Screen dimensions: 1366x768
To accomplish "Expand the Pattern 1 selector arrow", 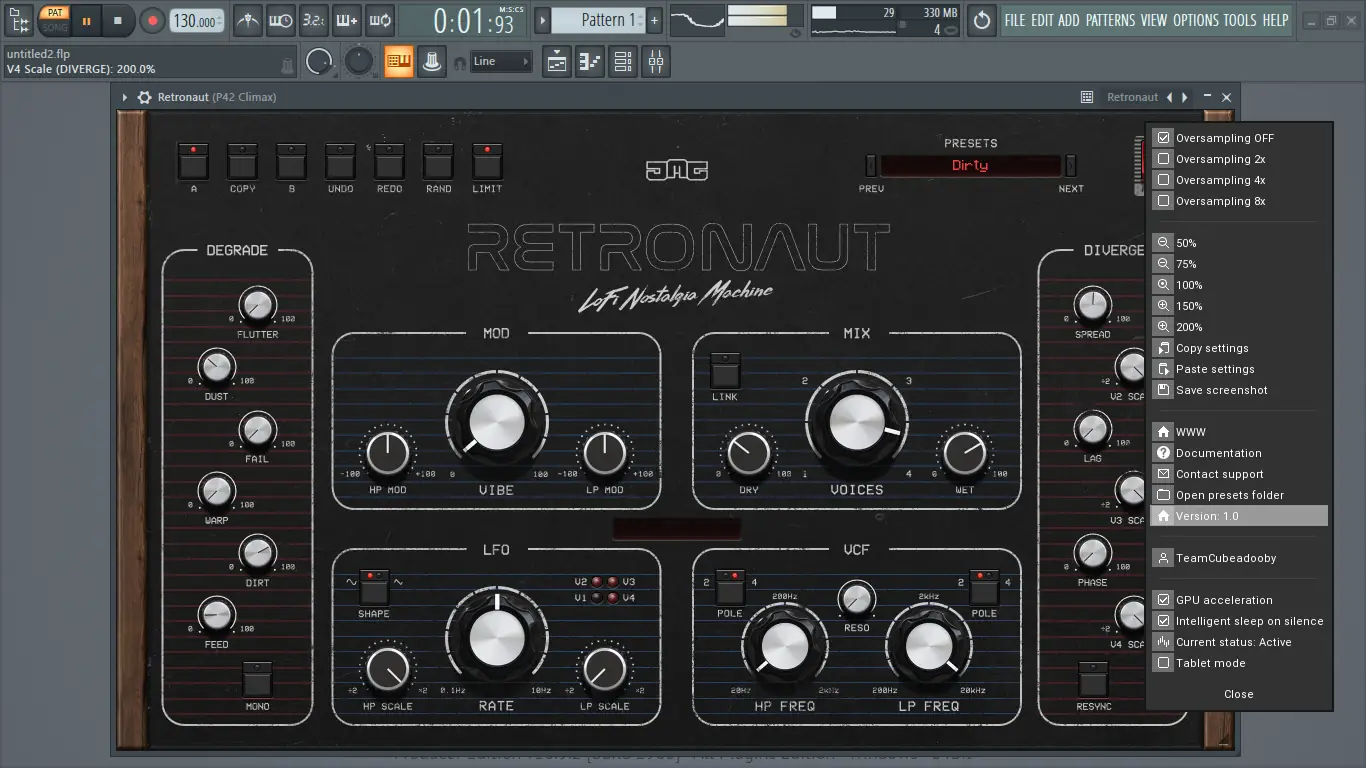I will point(543,20).
